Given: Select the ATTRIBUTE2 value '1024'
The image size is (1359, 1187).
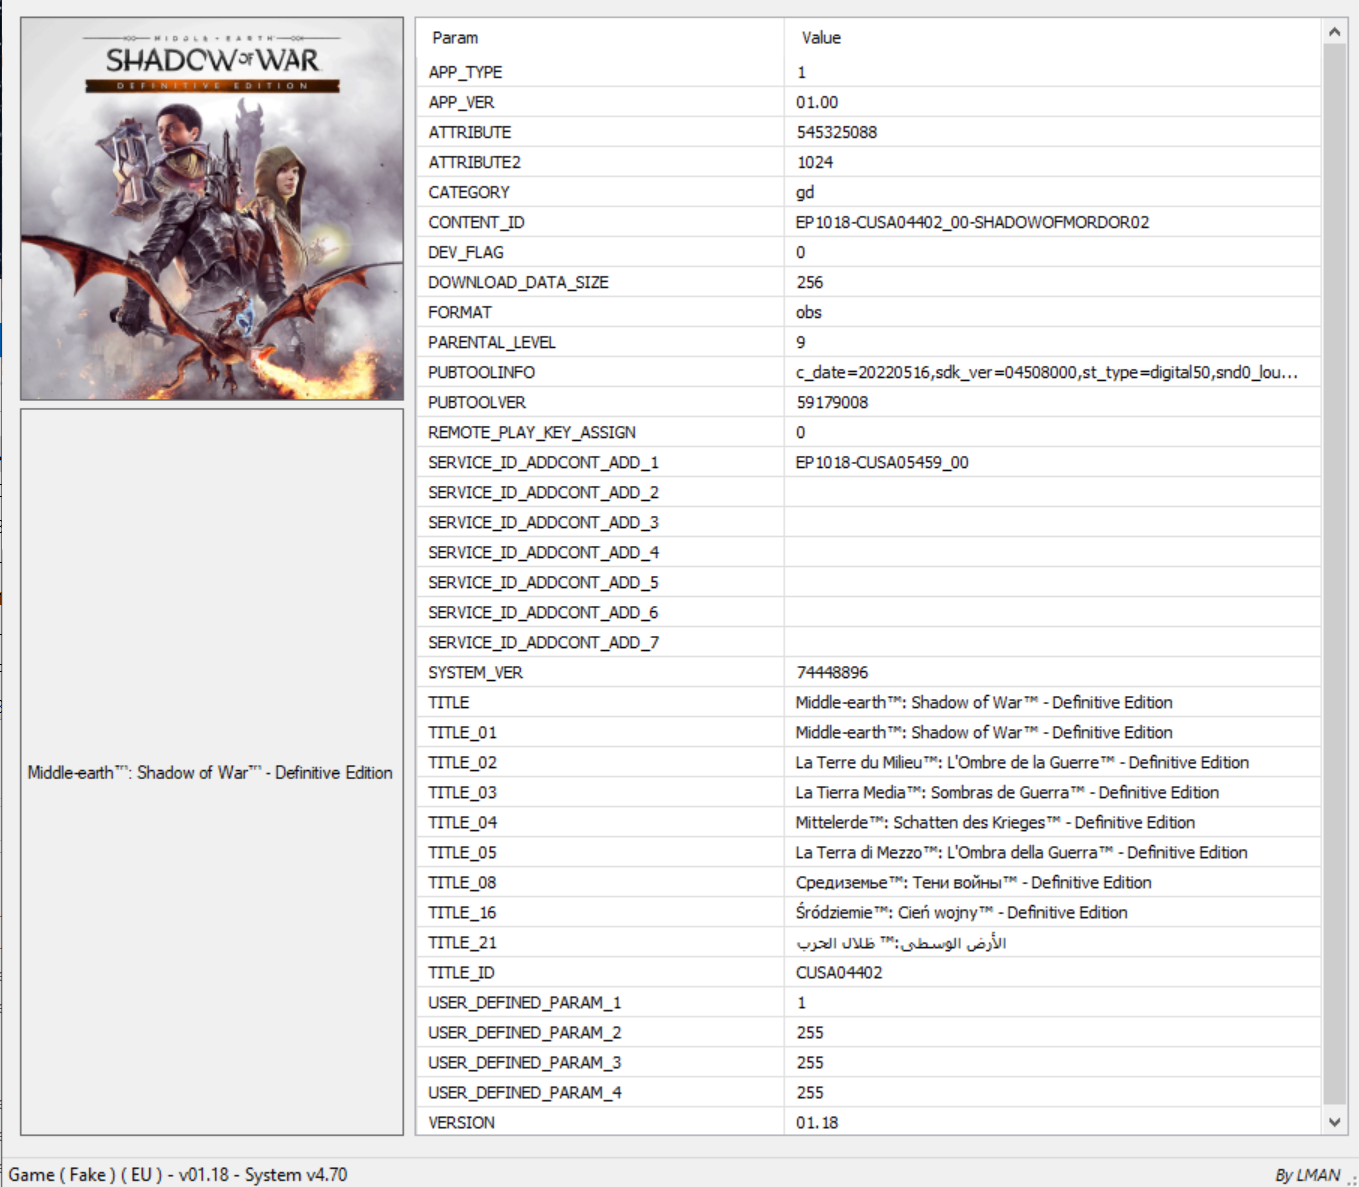Looking at the screenshot, I should click(814, 162).
